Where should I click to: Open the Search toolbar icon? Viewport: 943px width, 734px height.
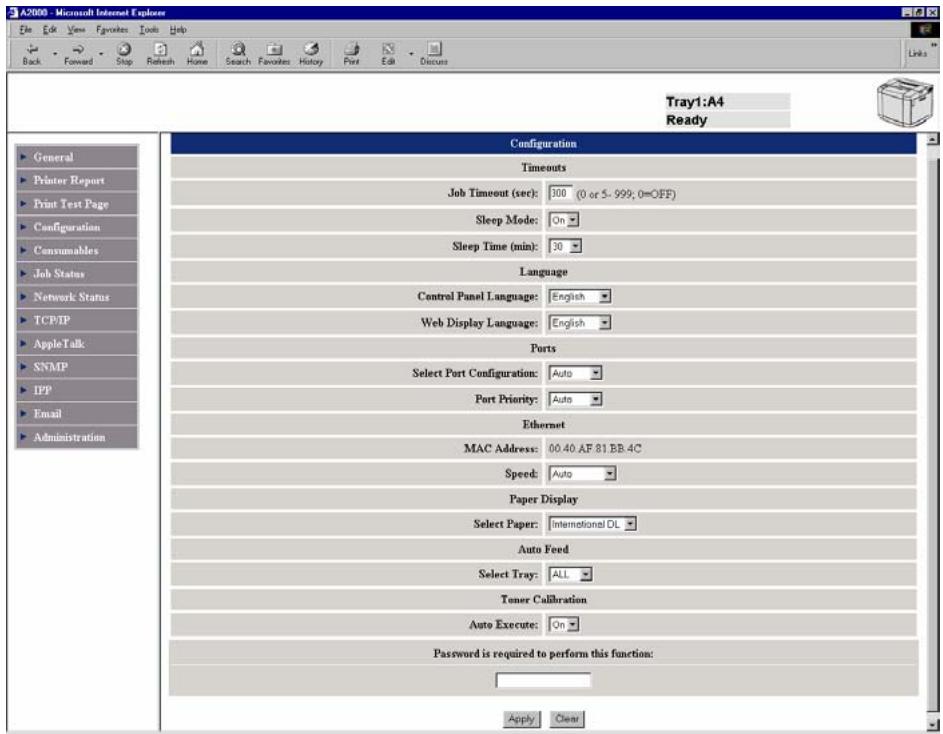238,54
